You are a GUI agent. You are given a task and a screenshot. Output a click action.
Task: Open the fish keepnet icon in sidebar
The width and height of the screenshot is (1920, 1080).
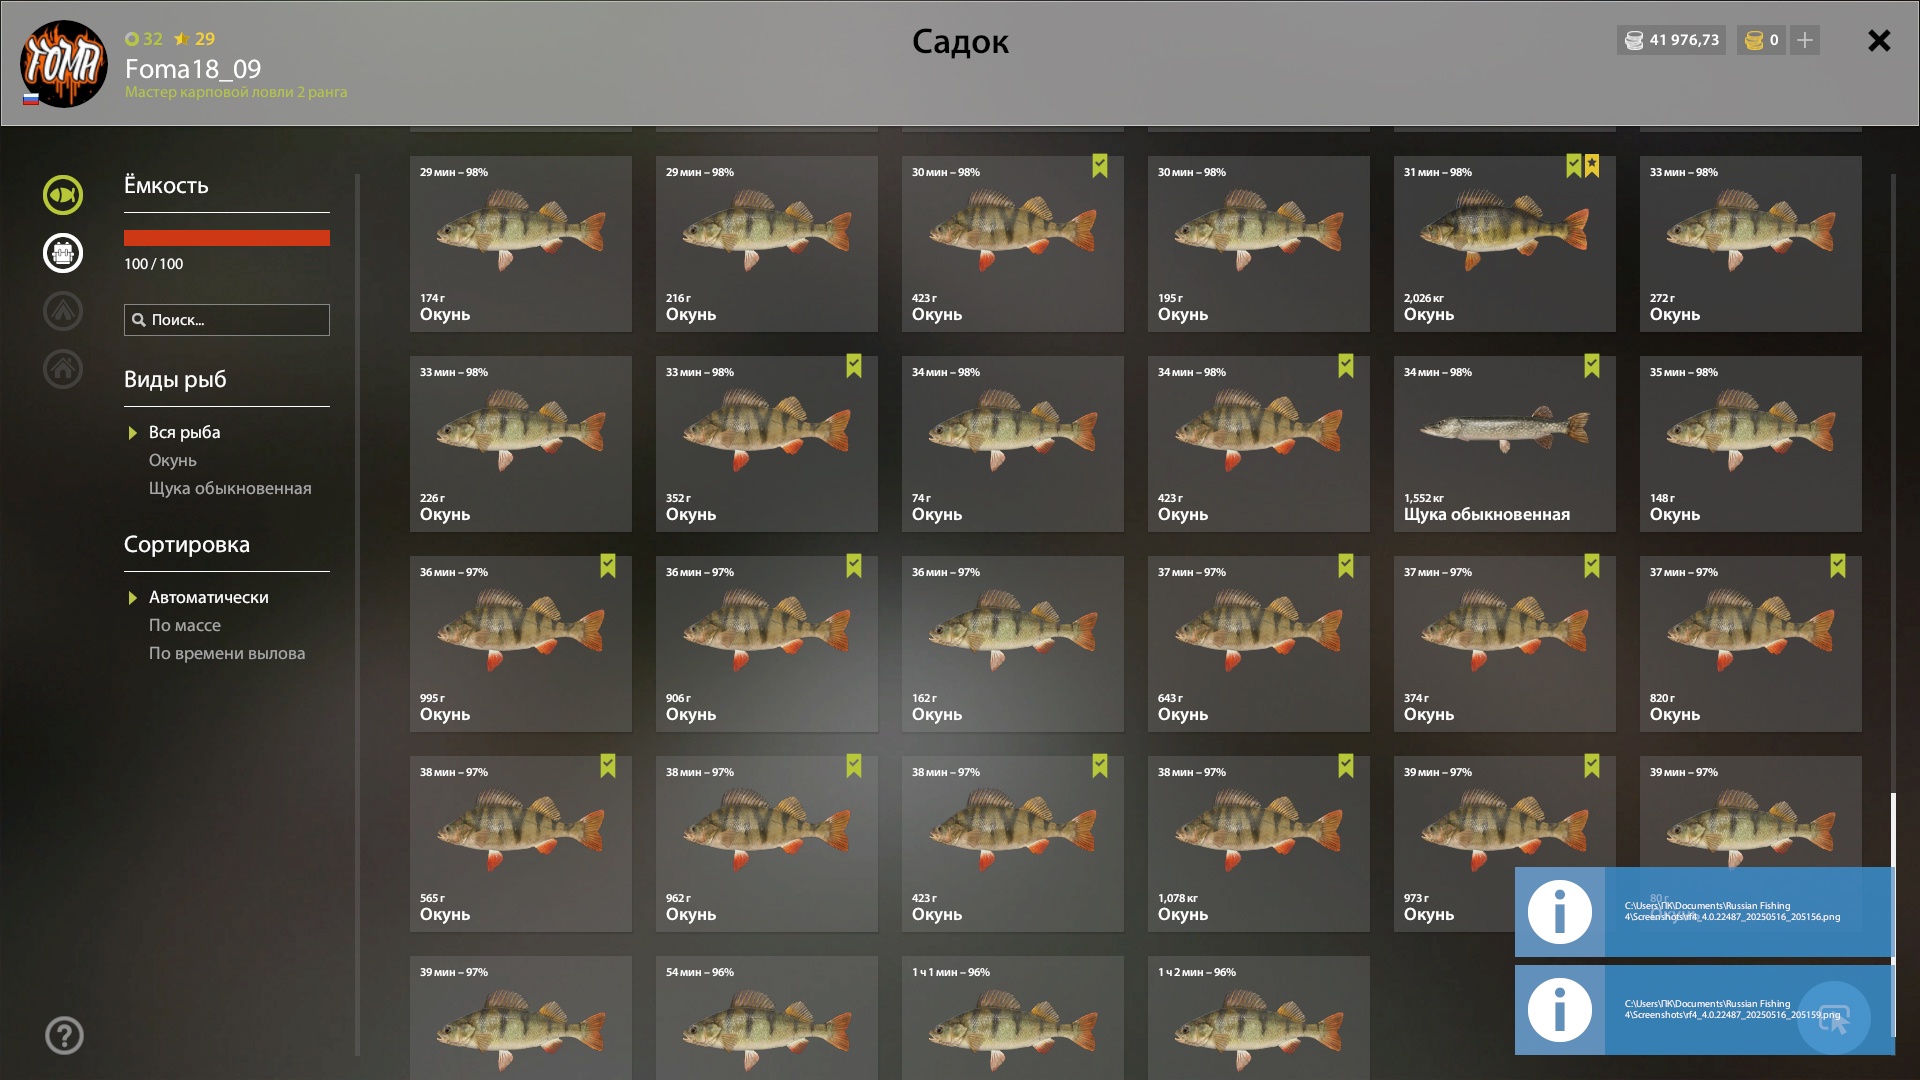point(63,195)
